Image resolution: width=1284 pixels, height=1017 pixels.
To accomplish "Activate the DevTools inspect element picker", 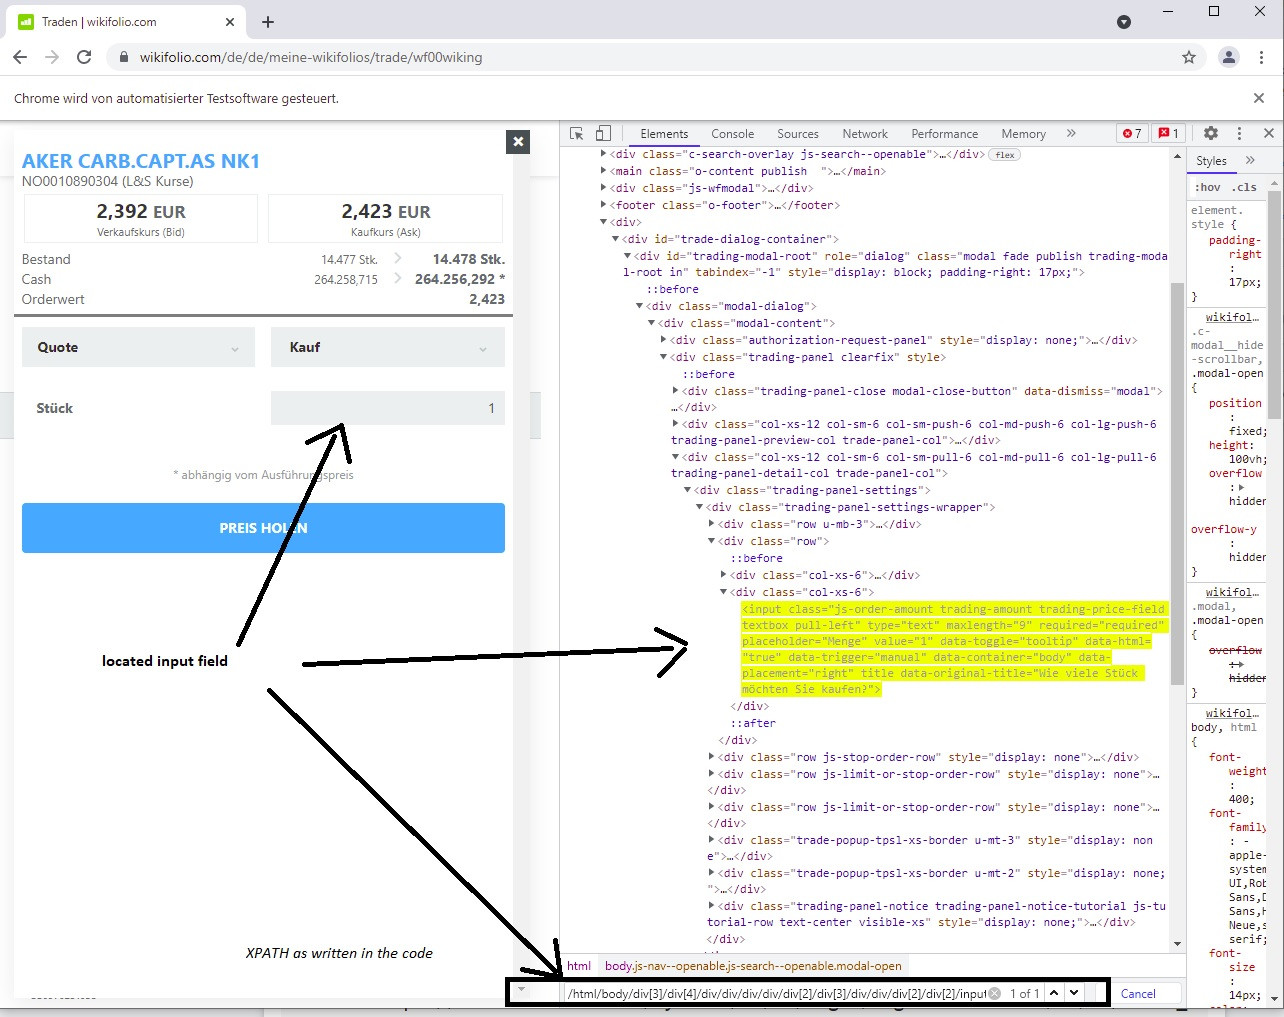I will (576, 133).
